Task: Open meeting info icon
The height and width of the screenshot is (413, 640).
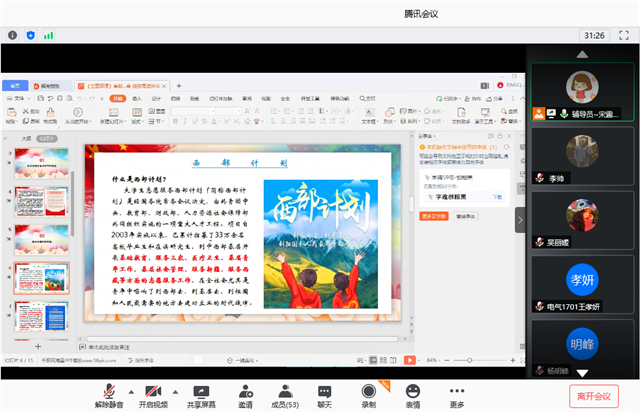Action: pyautogui.click(x=13, y=36)
